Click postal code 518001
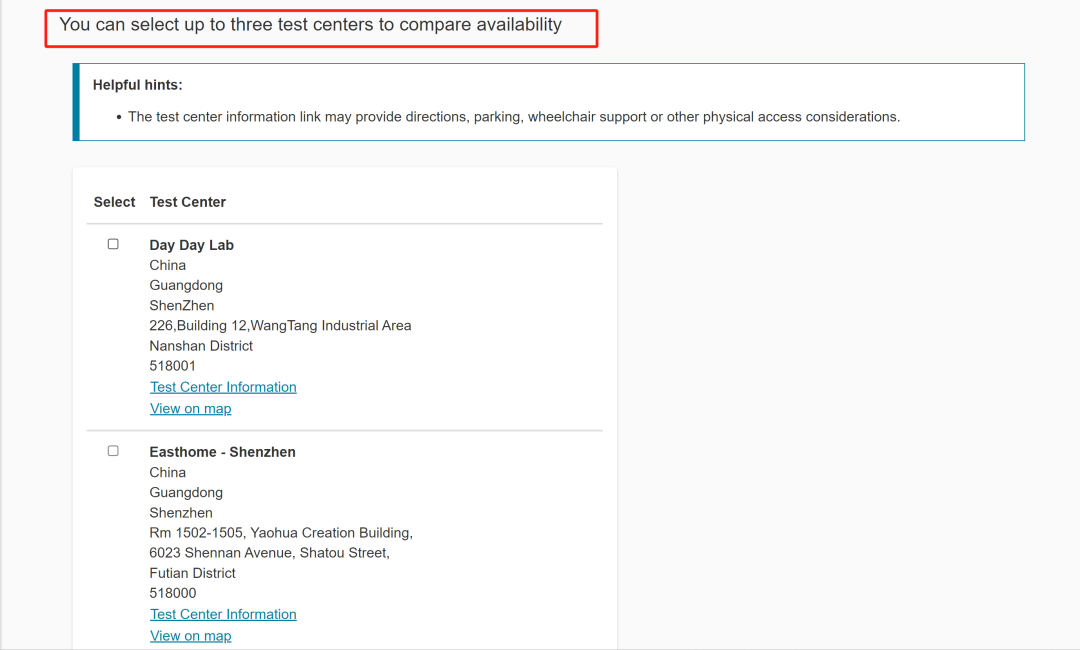Screen dimensions: 1080x650 [172, 366]
